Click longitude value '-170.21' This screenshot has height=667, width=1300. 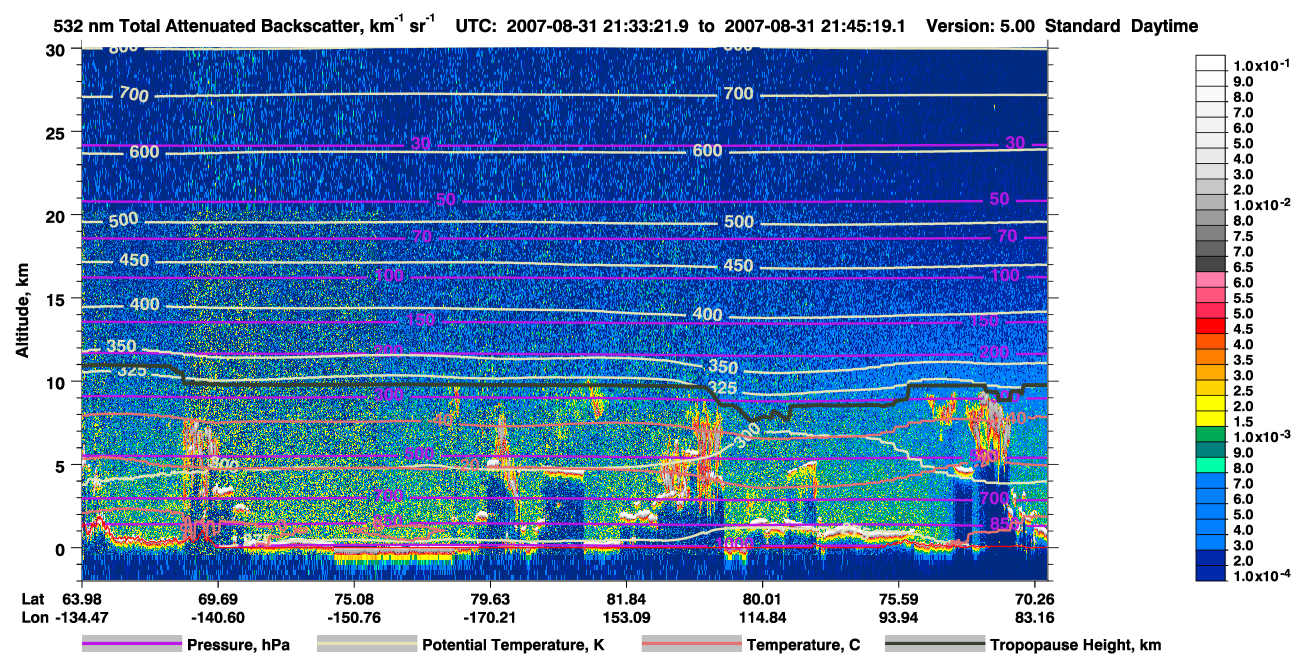pos(490,617)
